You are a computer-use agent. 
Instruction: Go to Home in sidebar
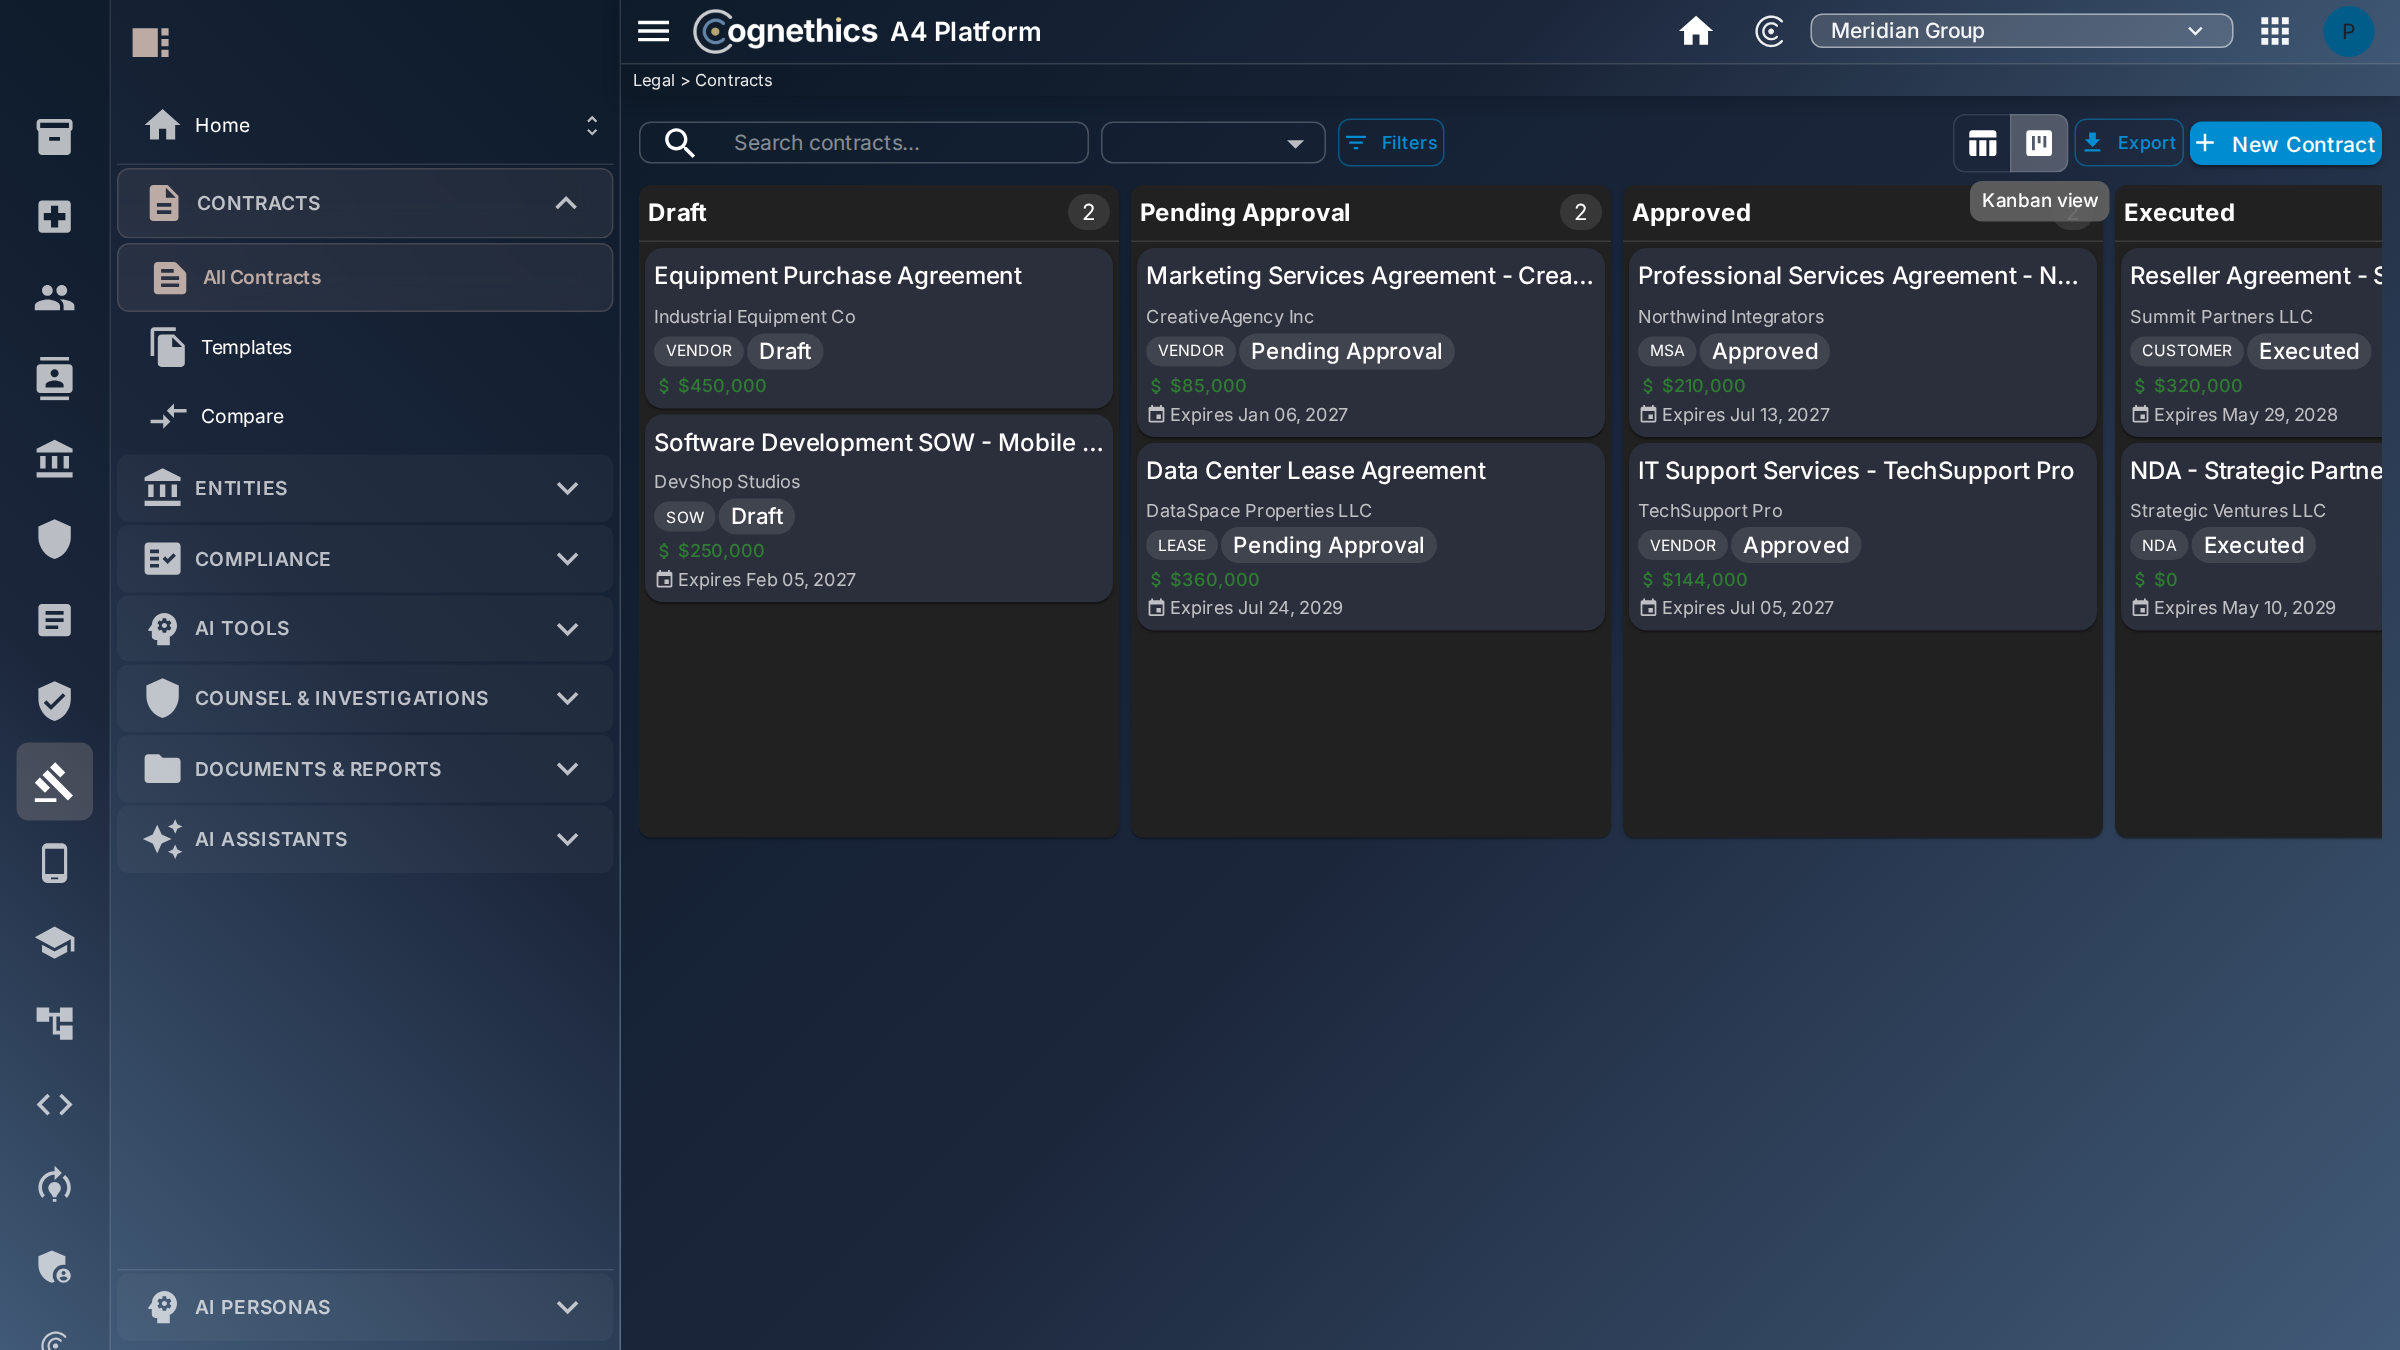click(222, 125)
